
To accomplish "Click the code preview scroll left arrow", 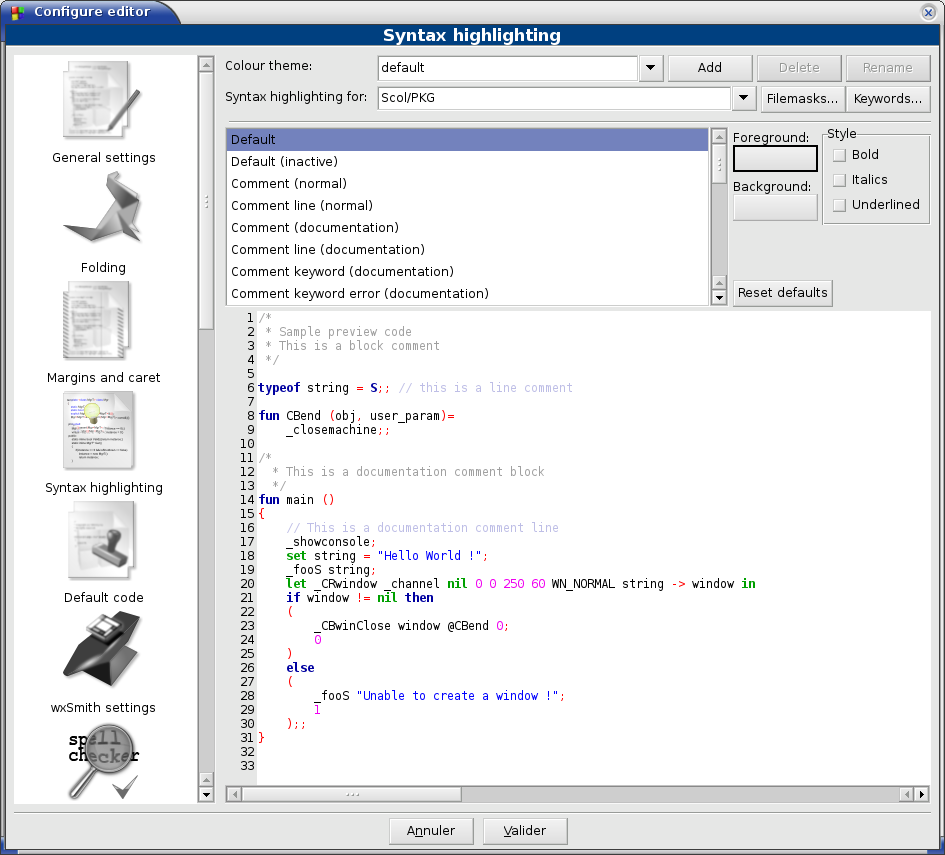I will [234, 795].
